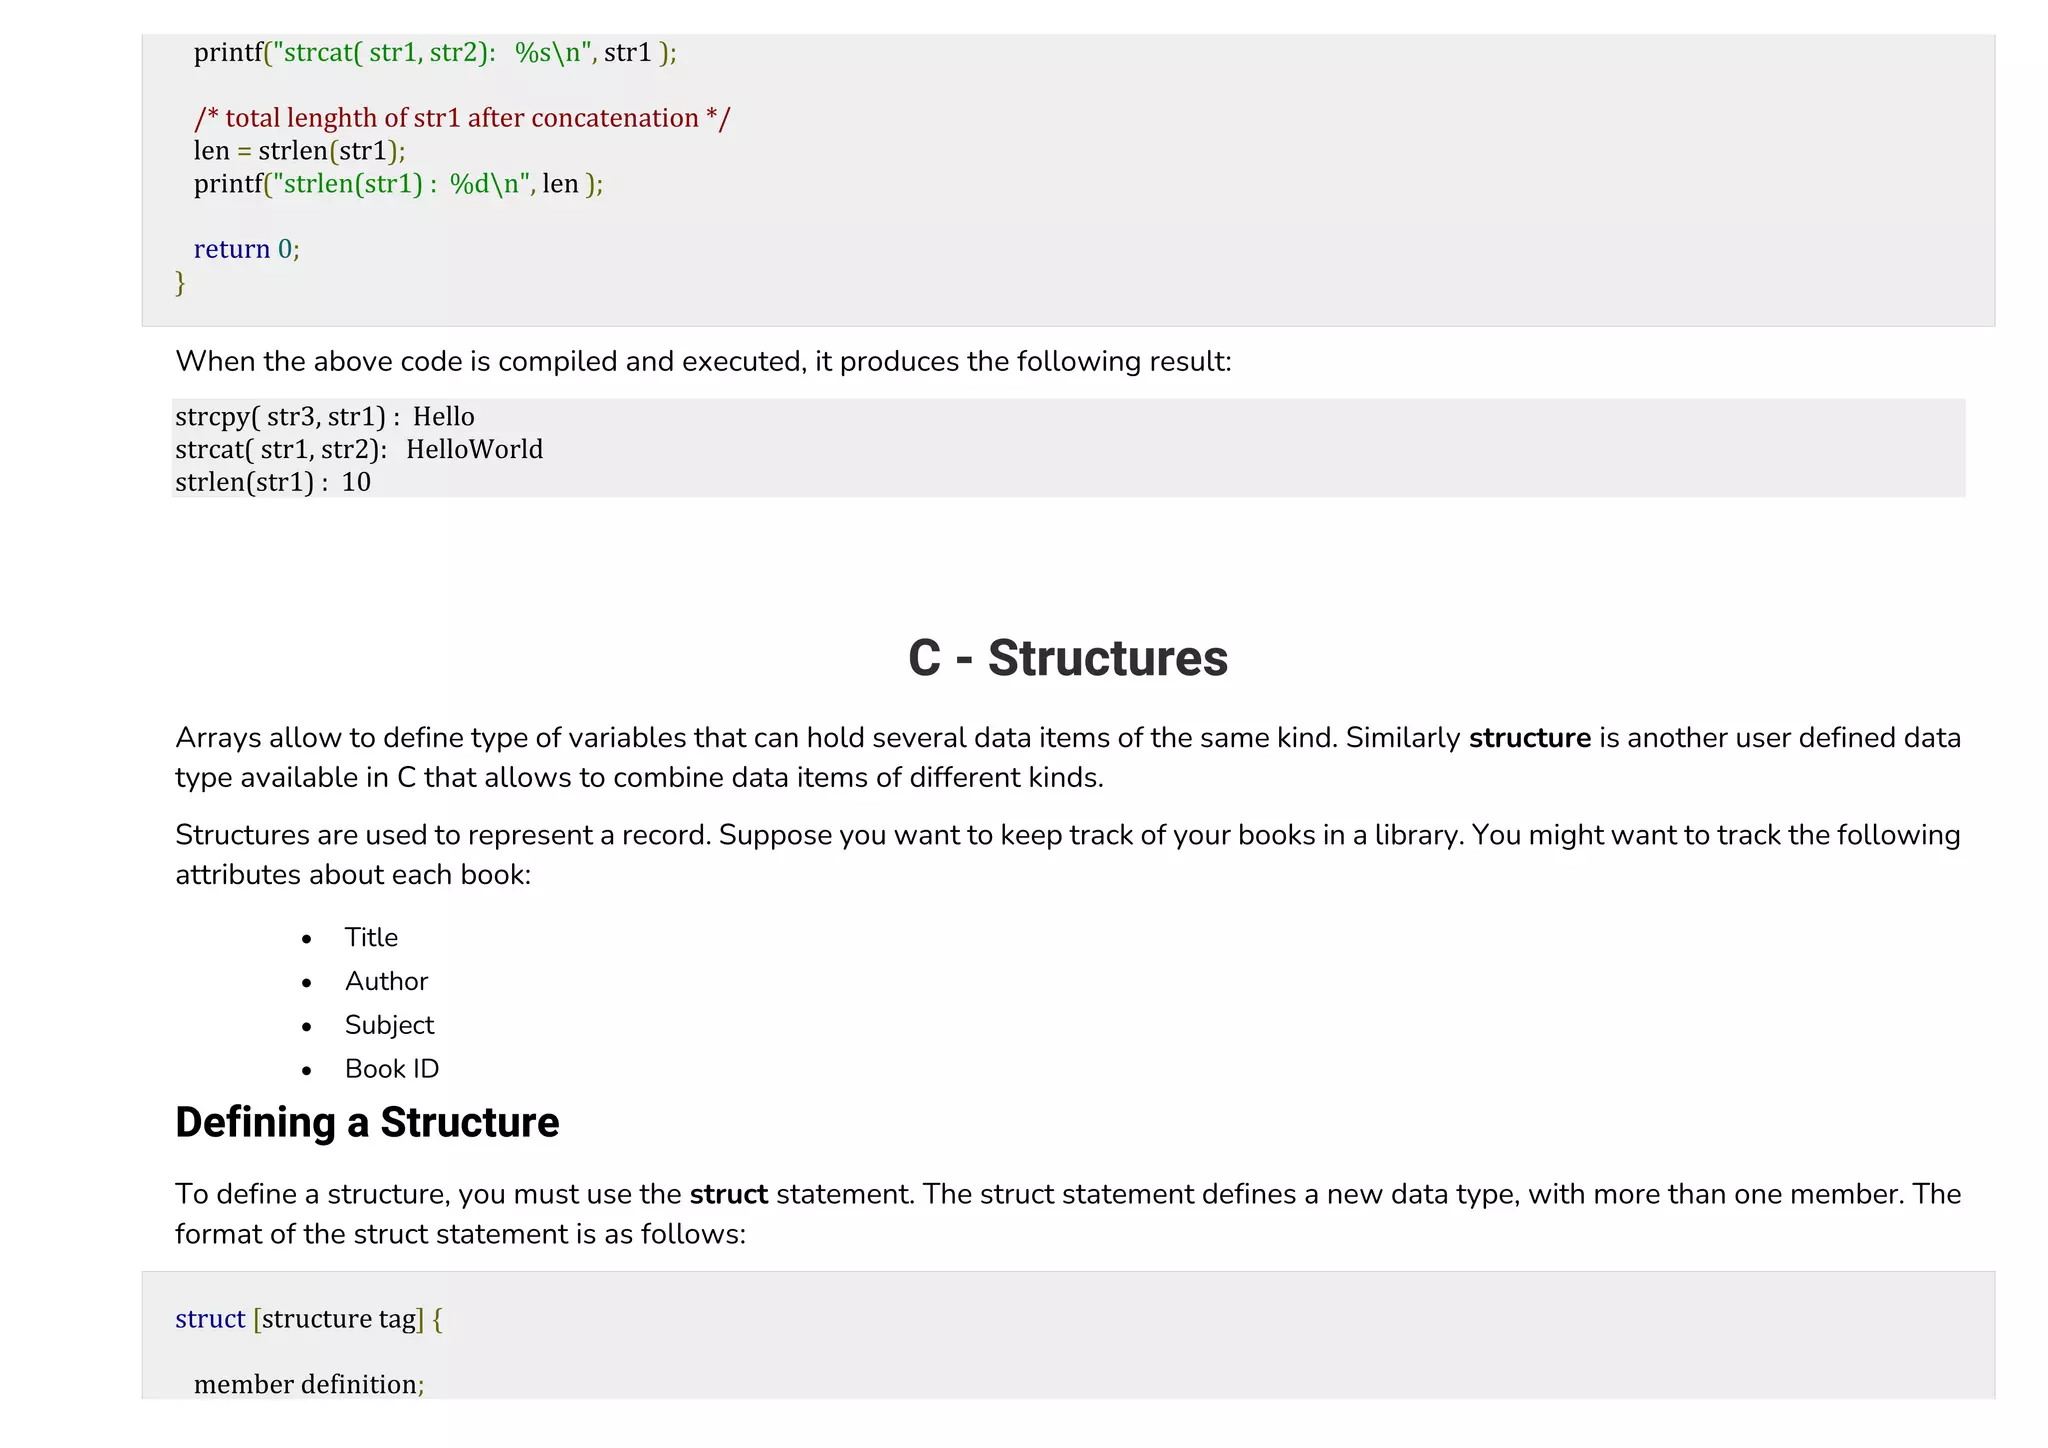This screenshot has width=2048, height=1448.
Task: Click the "return 0;" code line
Action: 247,249
